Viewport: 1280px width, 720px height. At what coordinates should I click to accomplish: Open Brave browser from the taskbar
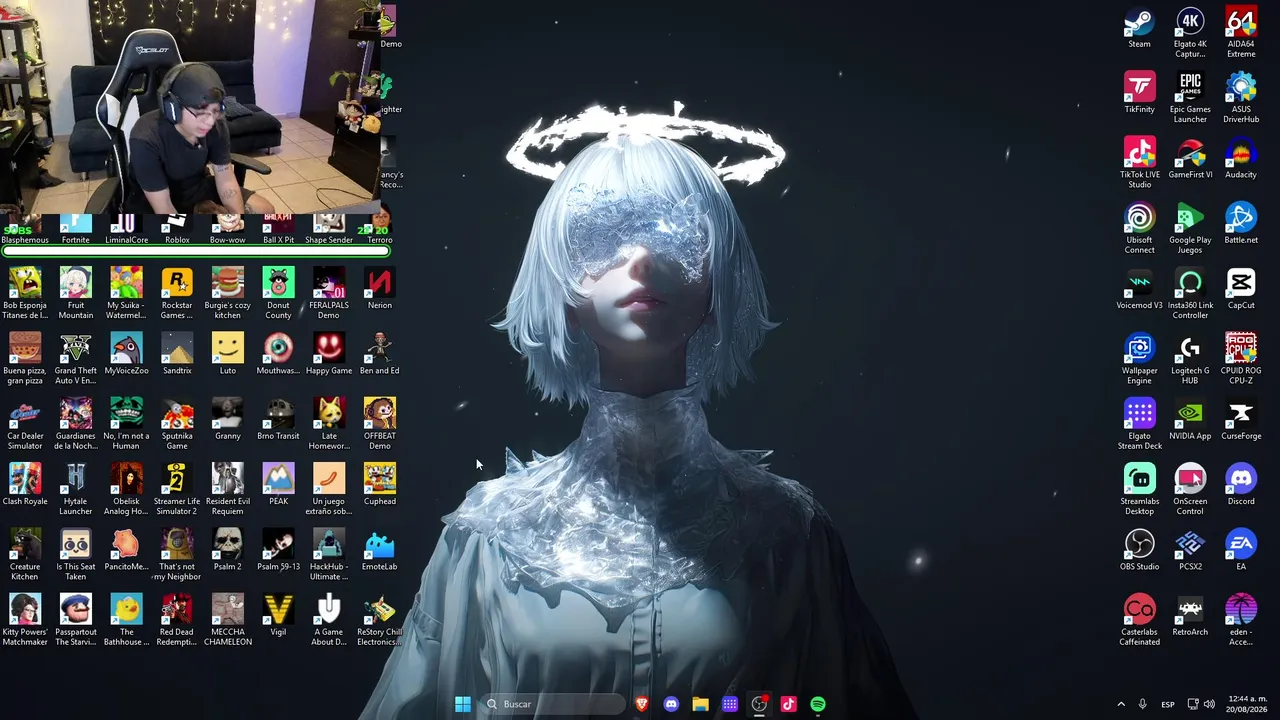click(x=642, y=704)
